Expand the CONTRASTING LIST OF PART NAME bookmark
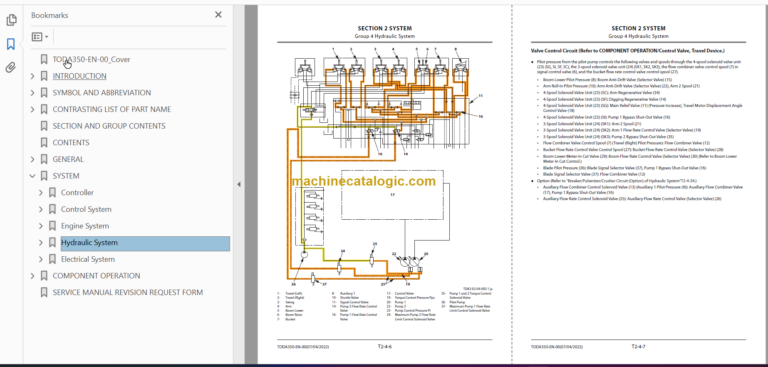The width and height of the screenshot is (768, 367). pos(33,109)
